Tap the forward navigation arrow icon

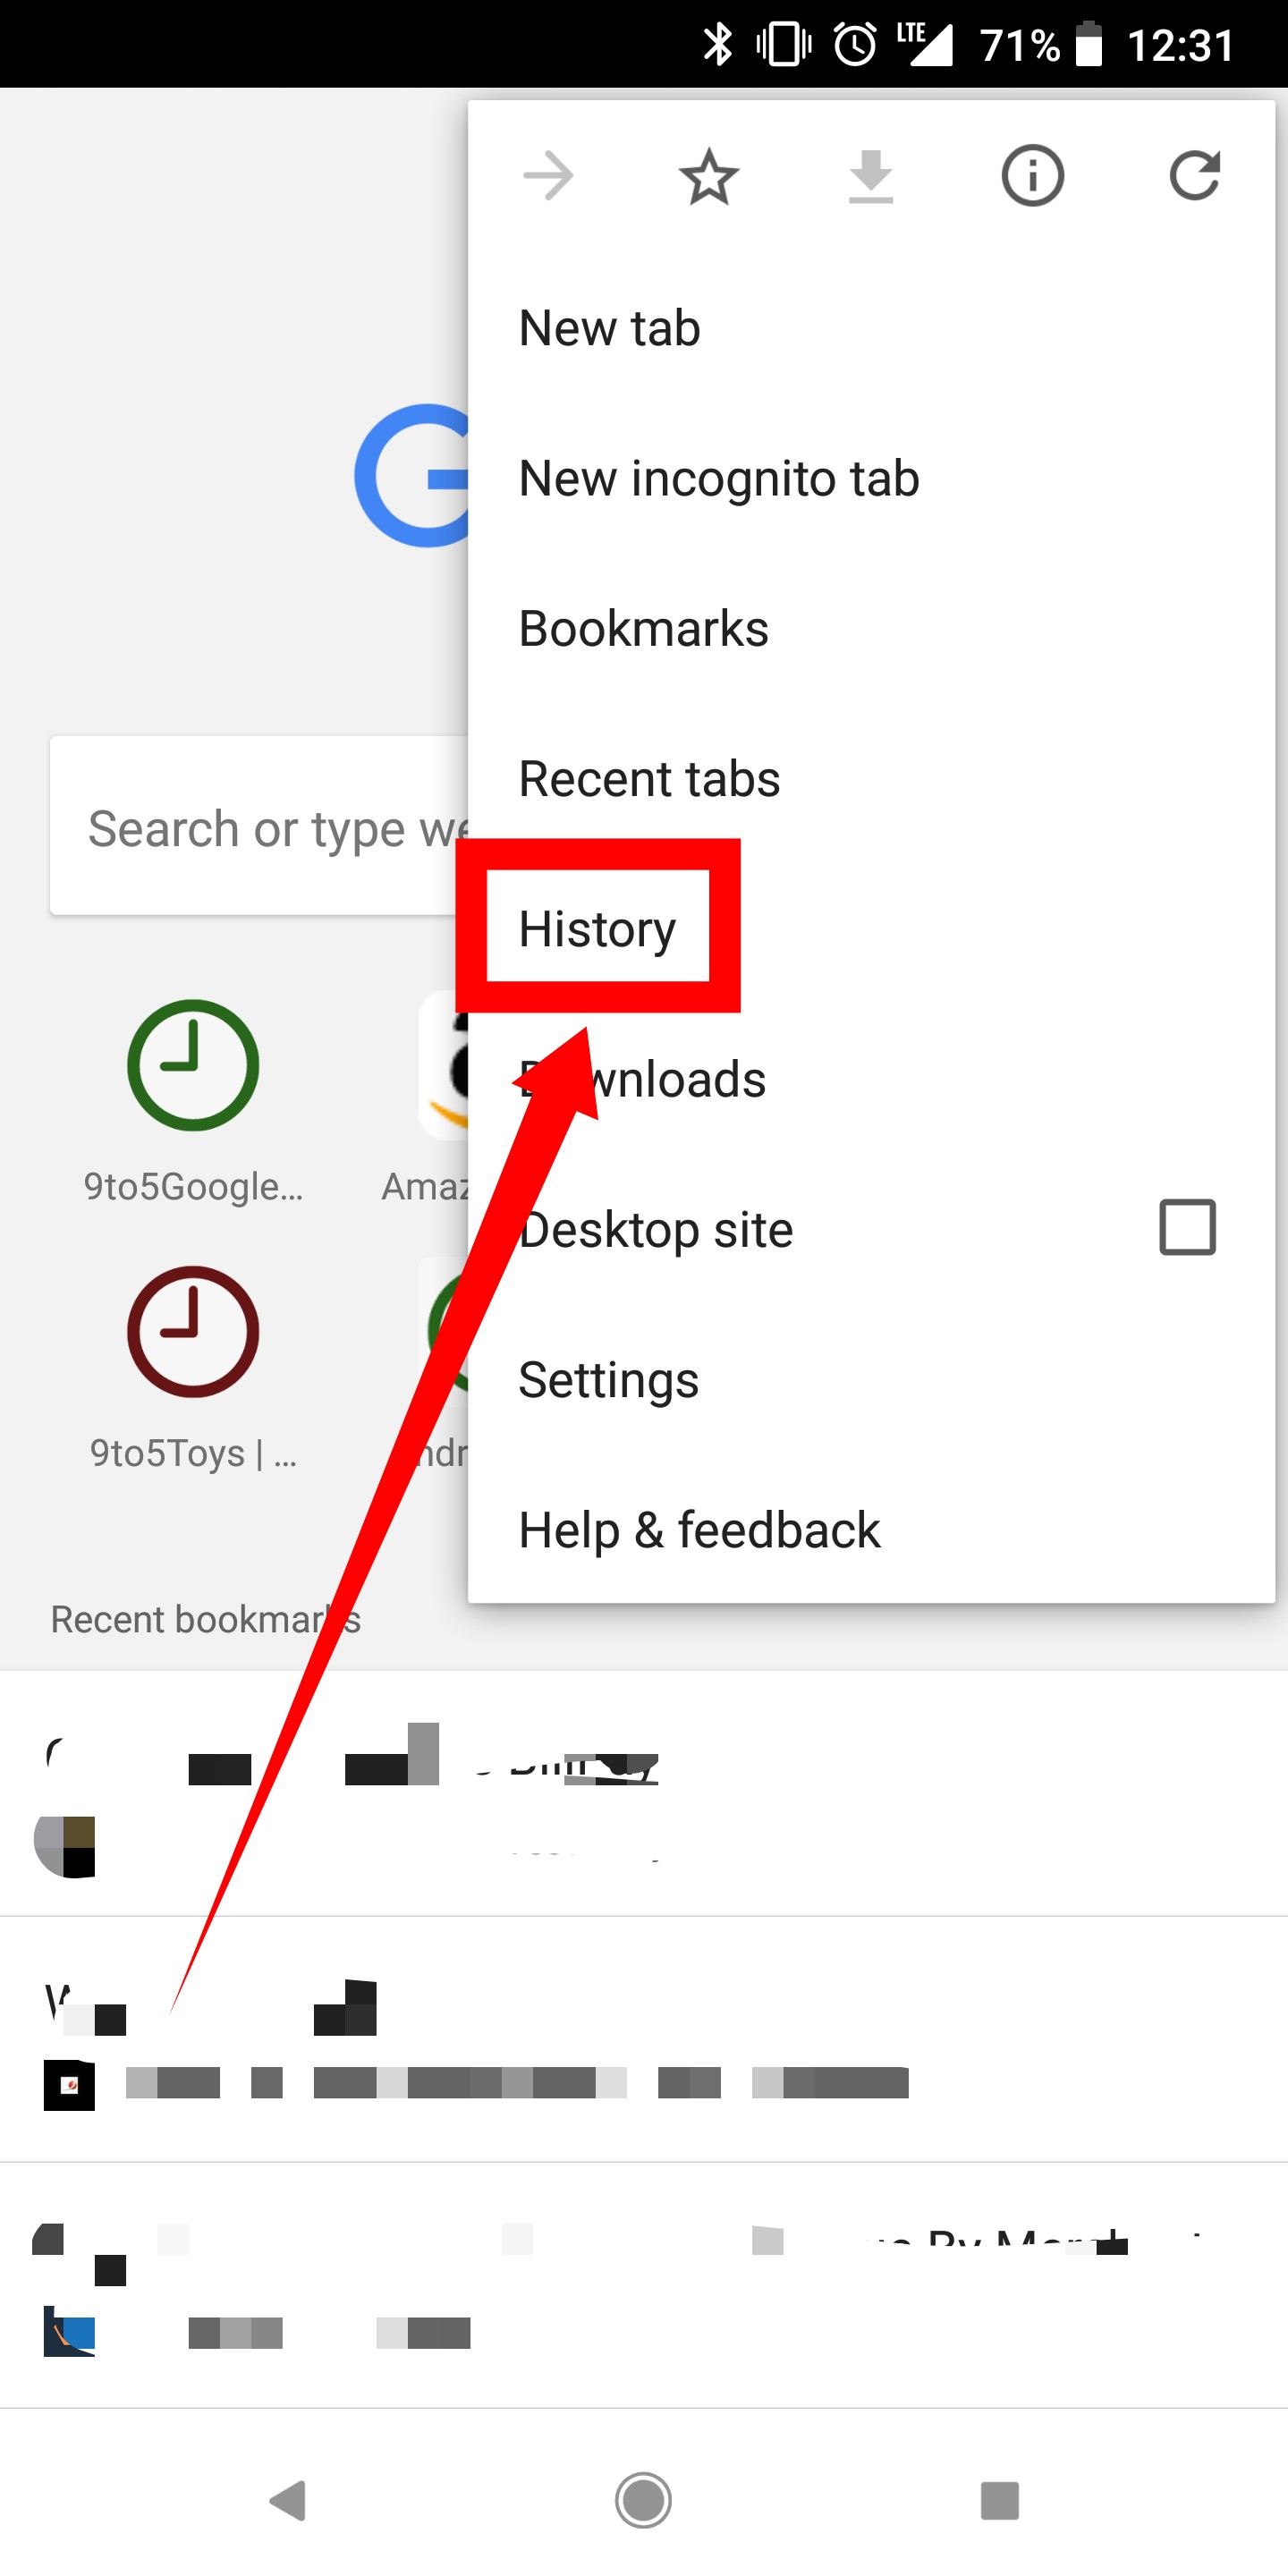[x=548, y=176]
